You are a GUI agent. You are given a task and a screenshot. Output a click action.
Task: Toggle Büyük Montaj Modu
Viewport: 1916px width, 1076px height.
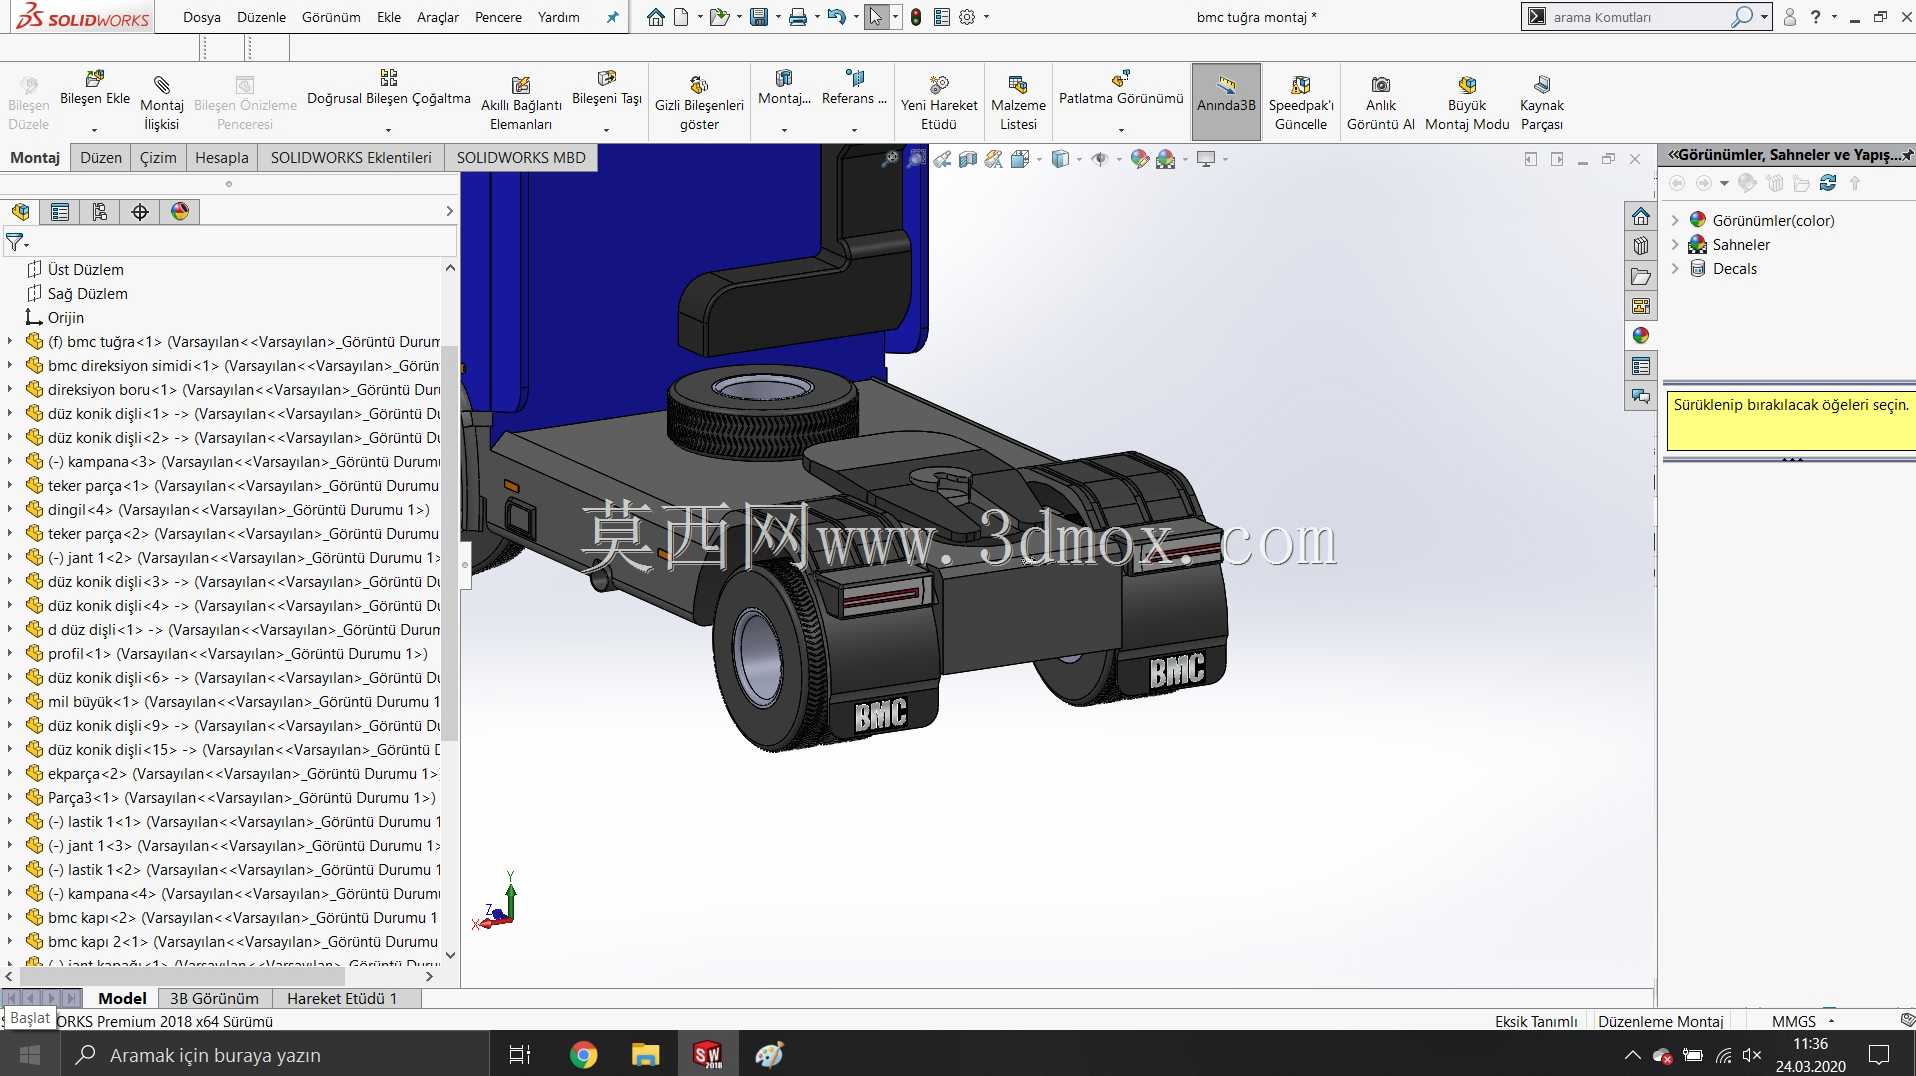pos(1467,102)
